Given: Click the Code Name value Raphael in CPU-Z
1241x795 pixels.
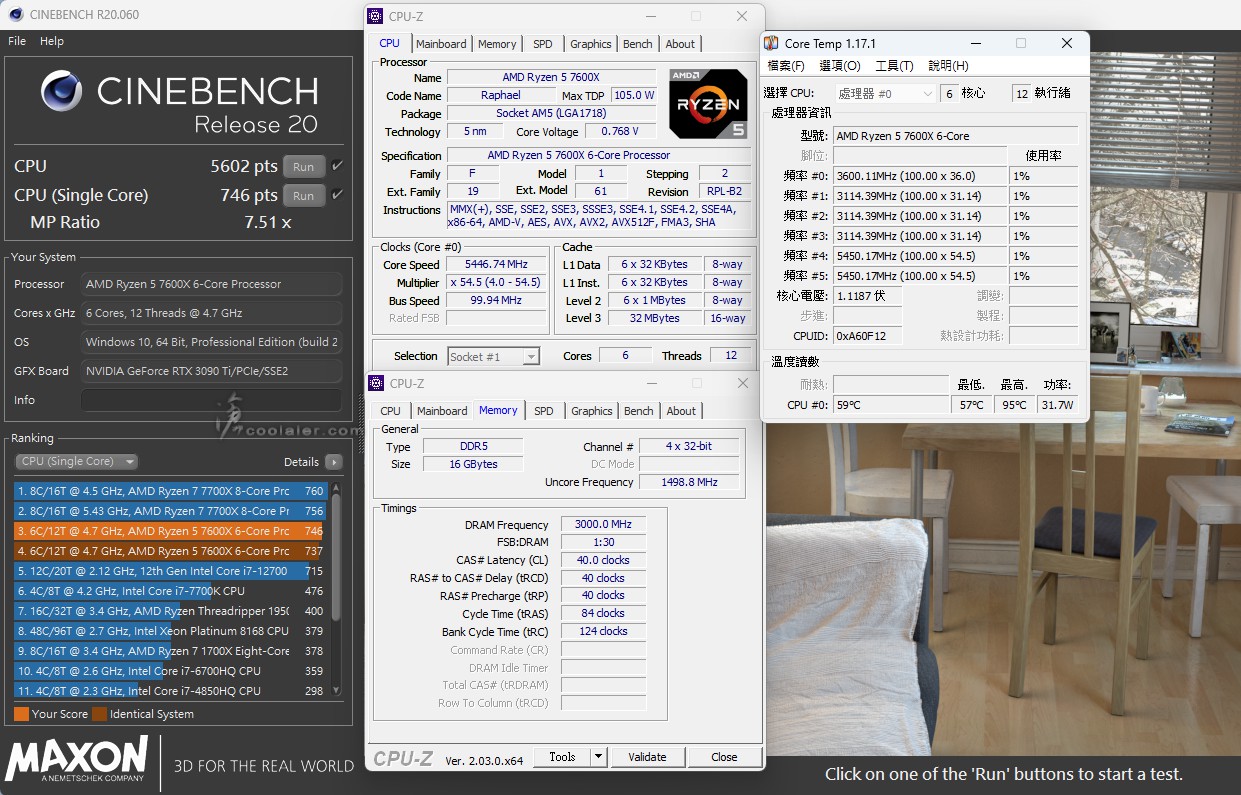Looking at the screenshot, I should pyautogui.click(x=501, y=96).
